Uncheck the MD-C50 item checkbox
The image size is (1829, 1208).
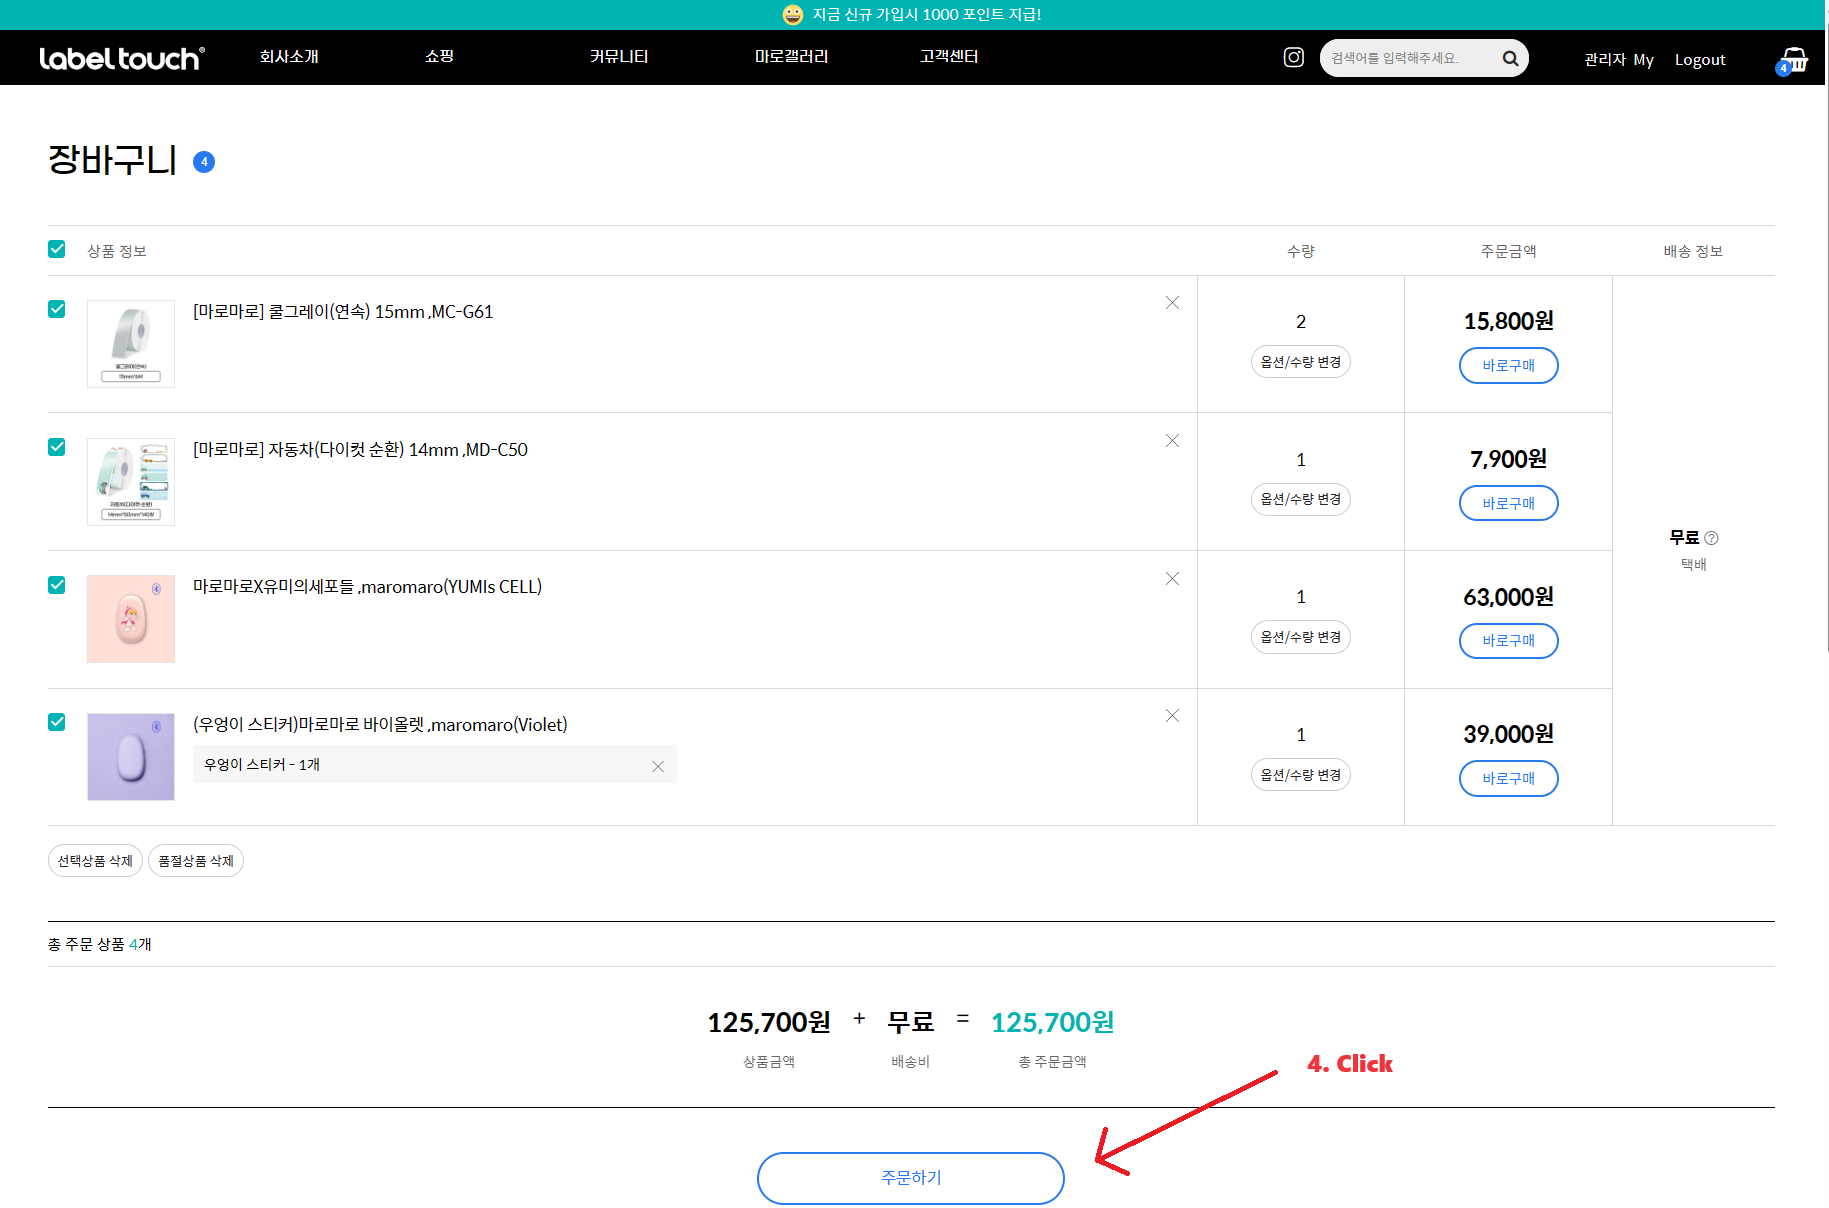coord(57,447)
